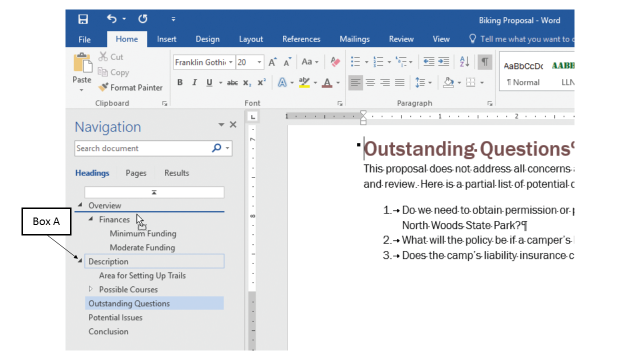Image resolution: width=640 pixels, height=360 pixels.
Task: Toggle bold formatting
Action: click(180, 82)
